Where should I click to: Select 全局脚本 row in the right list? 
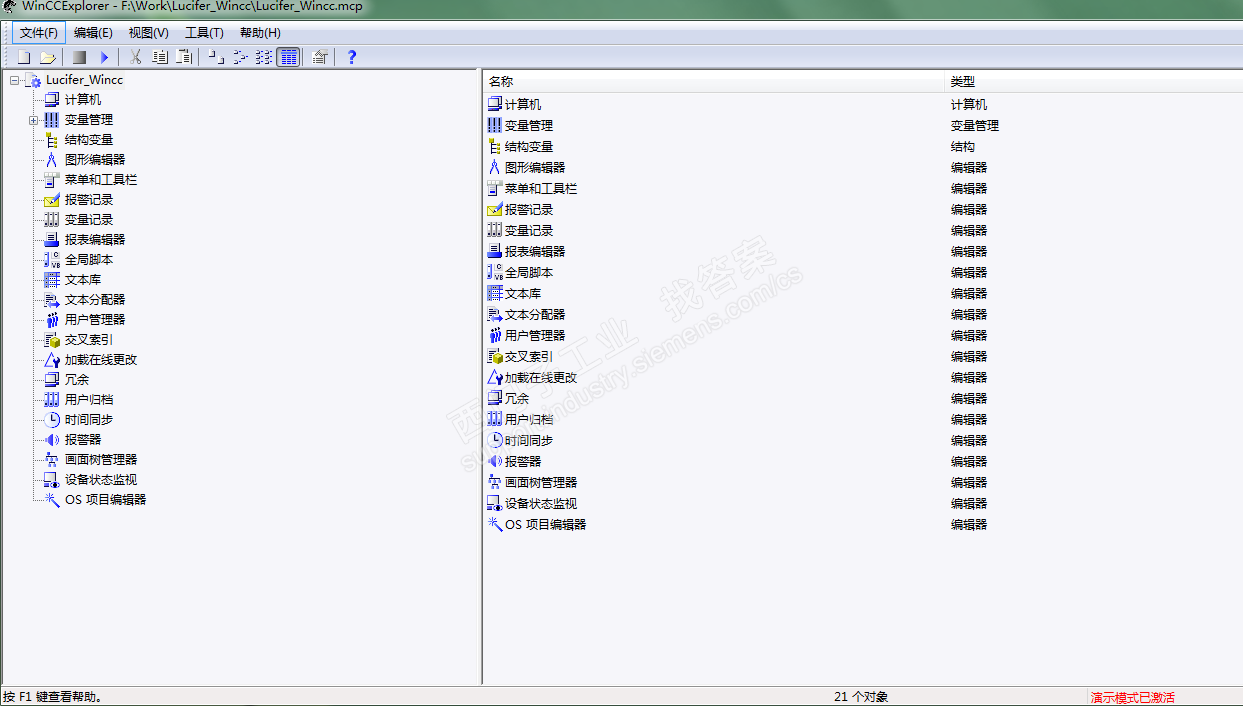point(529,272)
